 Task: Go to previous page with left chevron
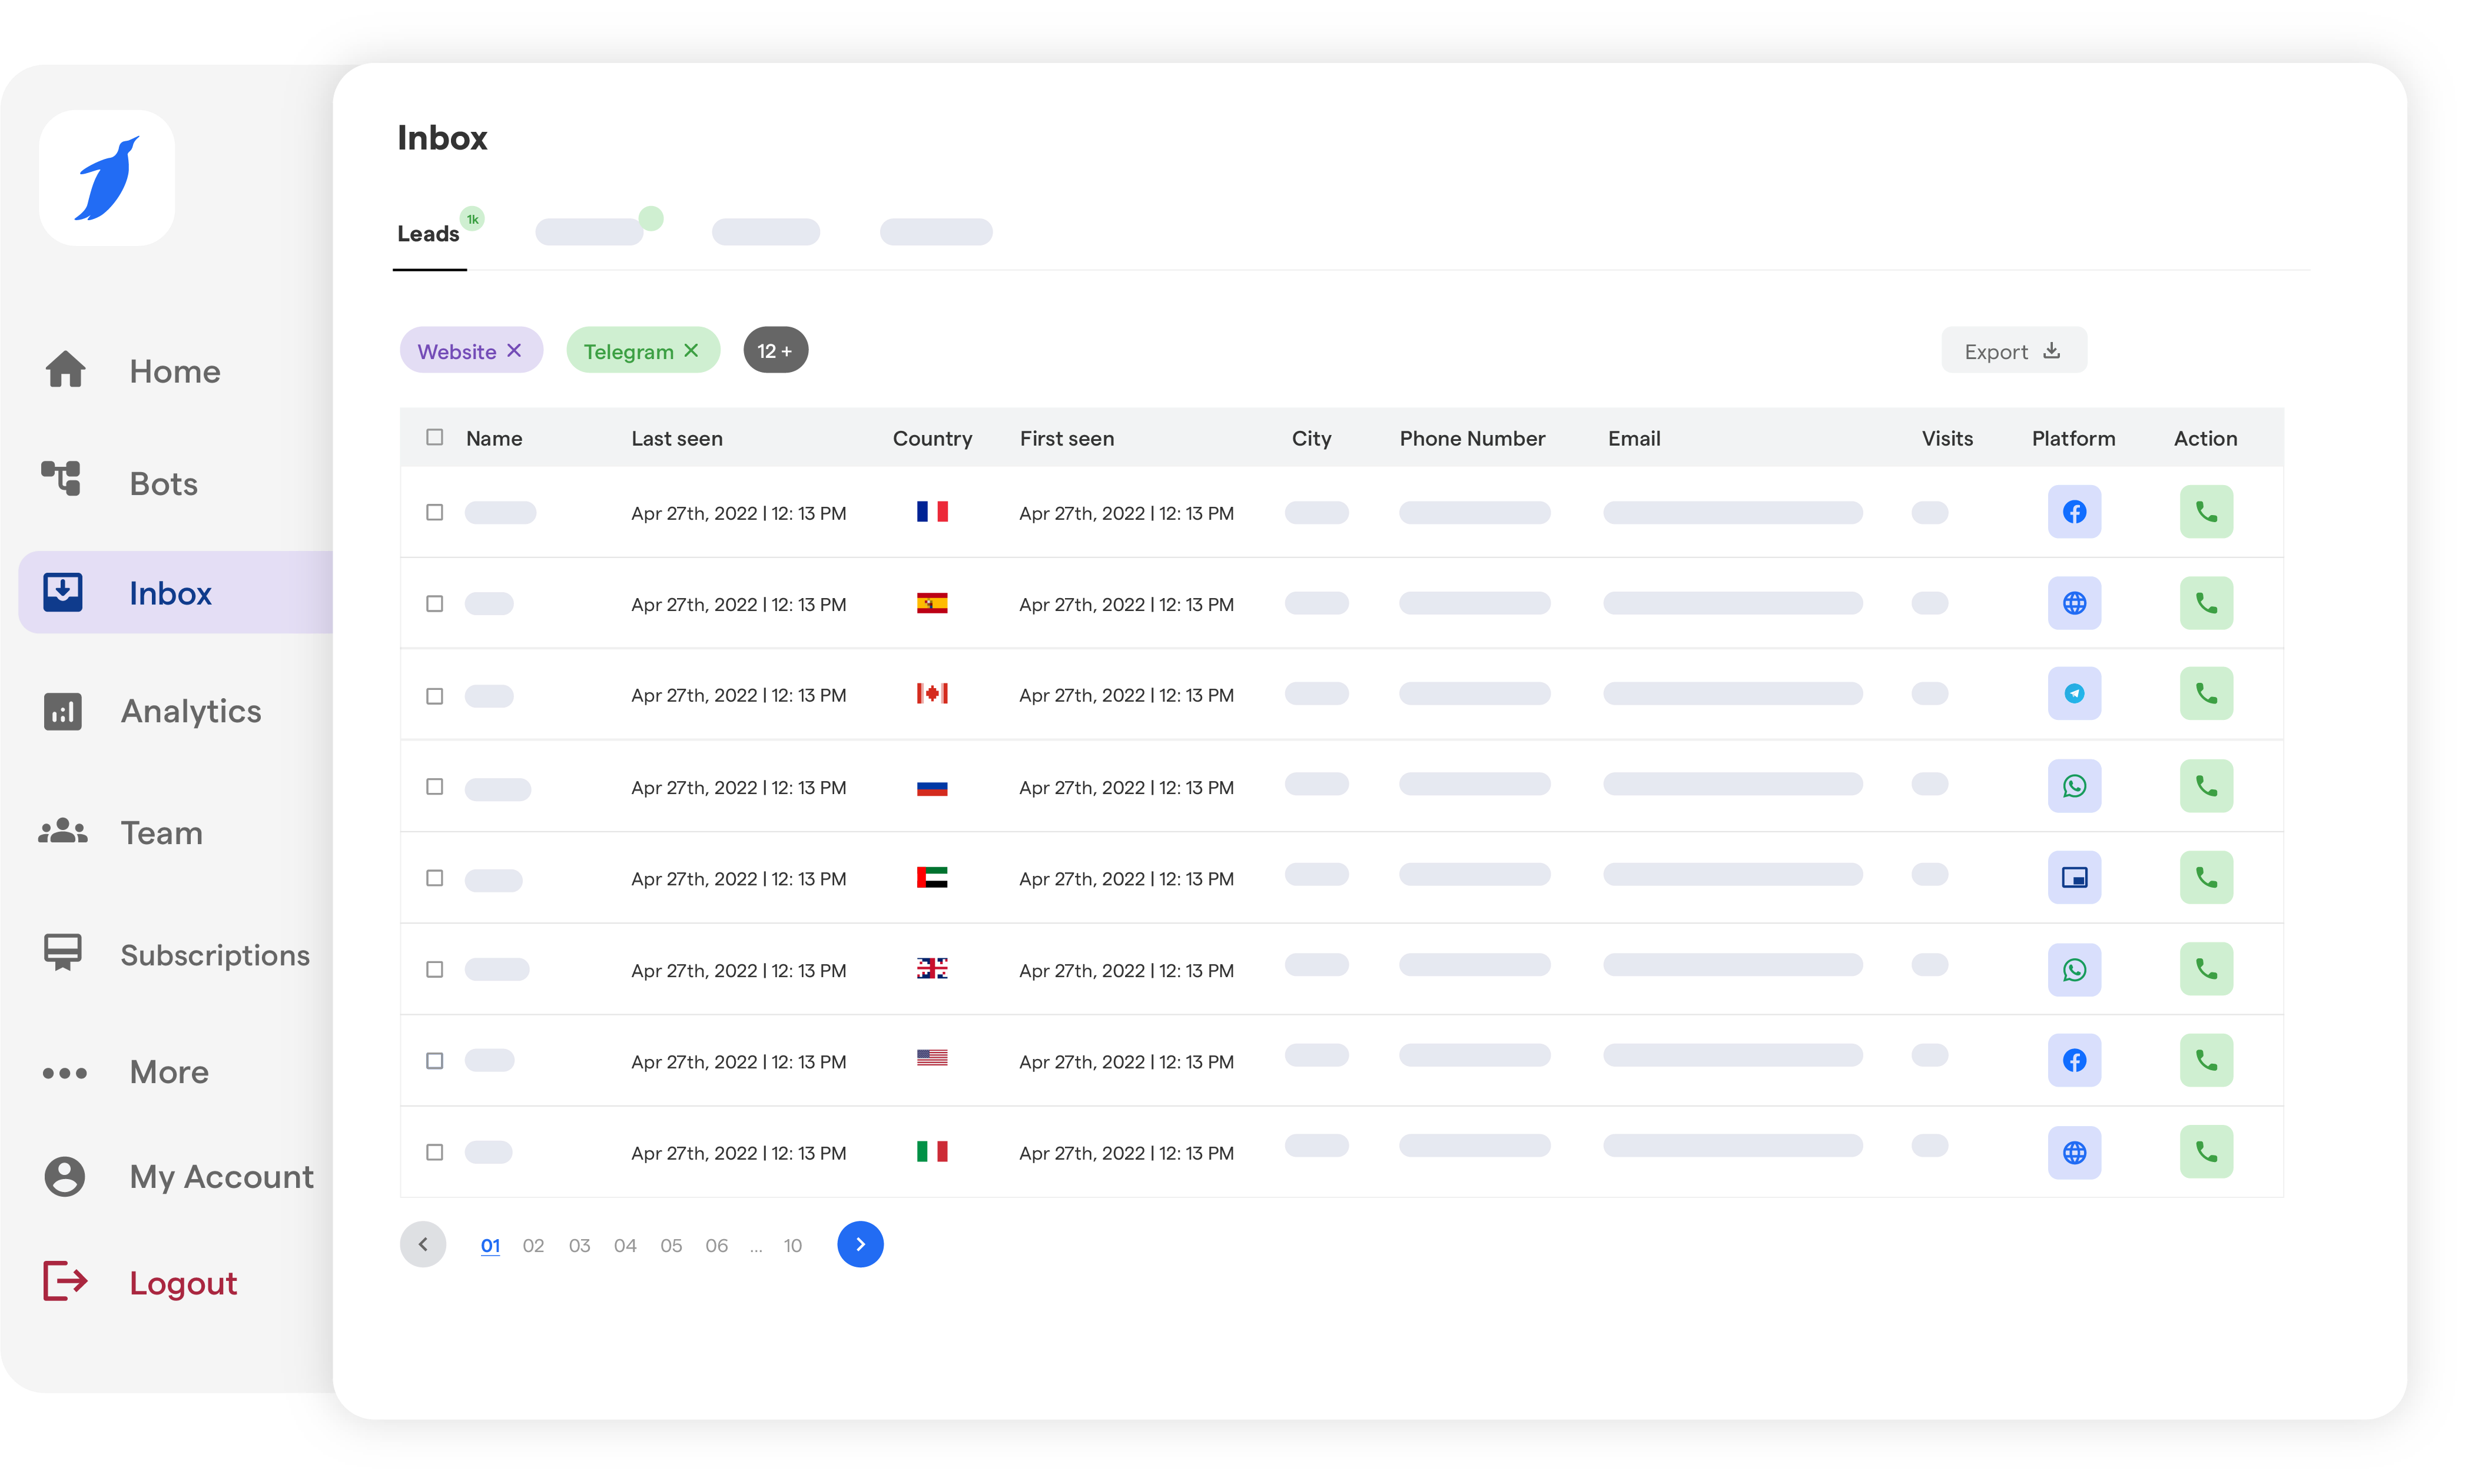point(423,1245)
